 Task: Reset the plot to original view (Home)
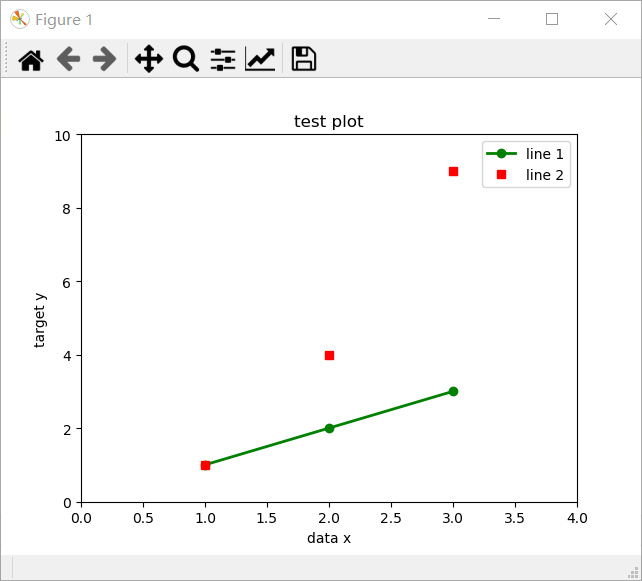(x=31, y=59)
